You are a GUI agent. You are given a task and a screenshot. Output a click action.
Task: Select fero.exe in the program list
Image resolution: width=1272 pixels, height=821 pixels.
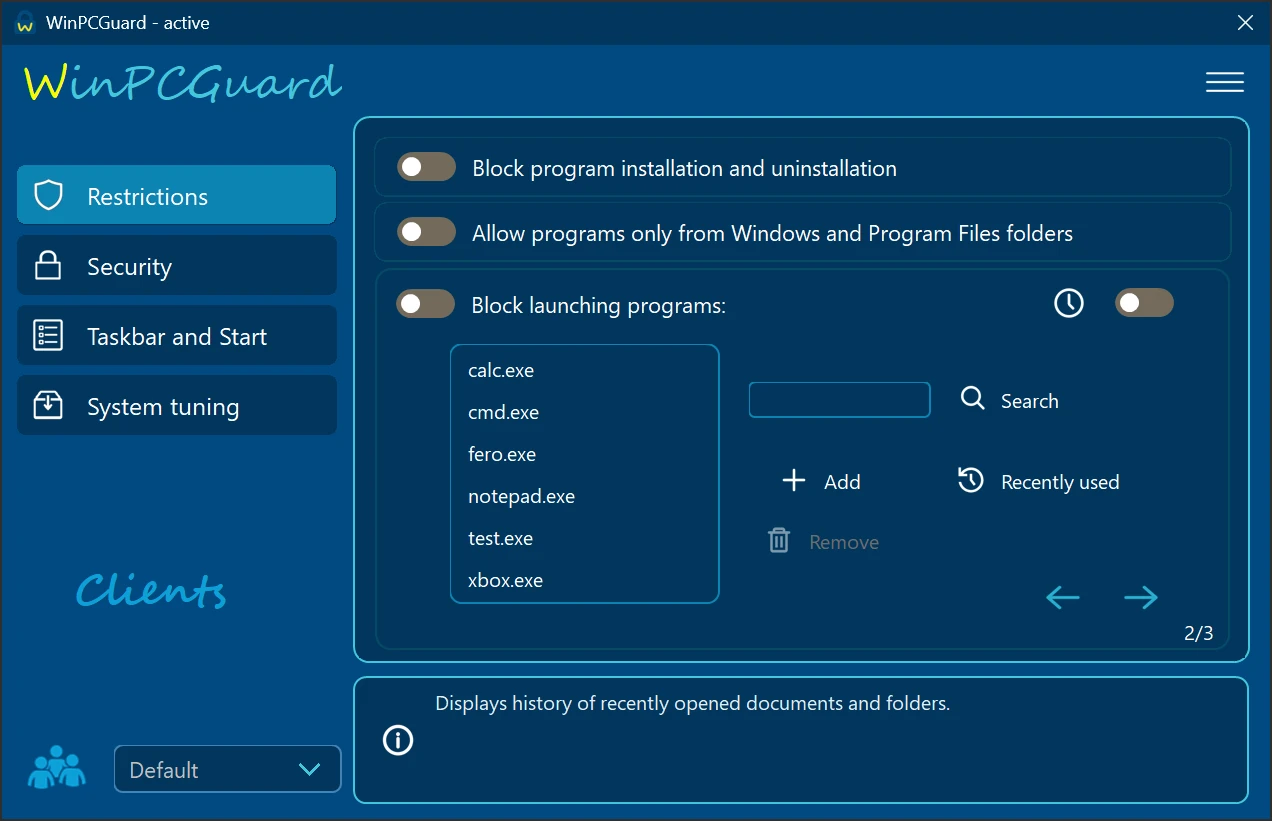click(585, 454)
